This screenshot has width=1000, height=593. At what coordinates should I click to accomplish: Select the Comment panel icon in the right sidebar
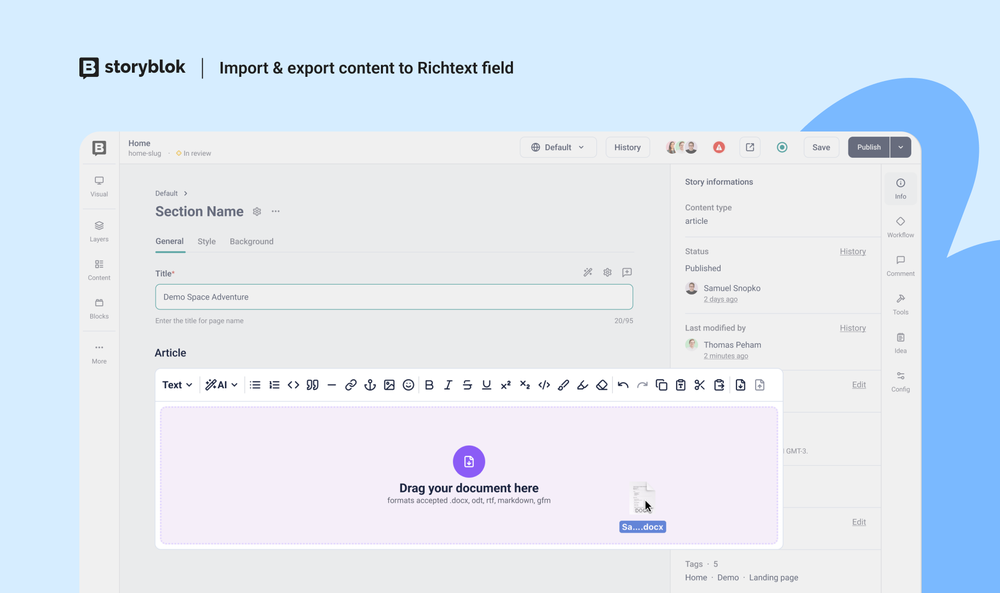pos(900,262)
